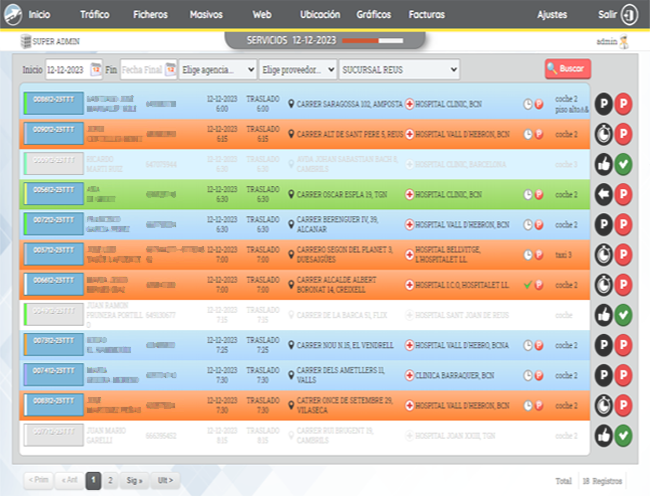This screenshot has height=496, width=650.
Task: Click black P icon for Clinica Barraquer row
Action: click(604, 375)
